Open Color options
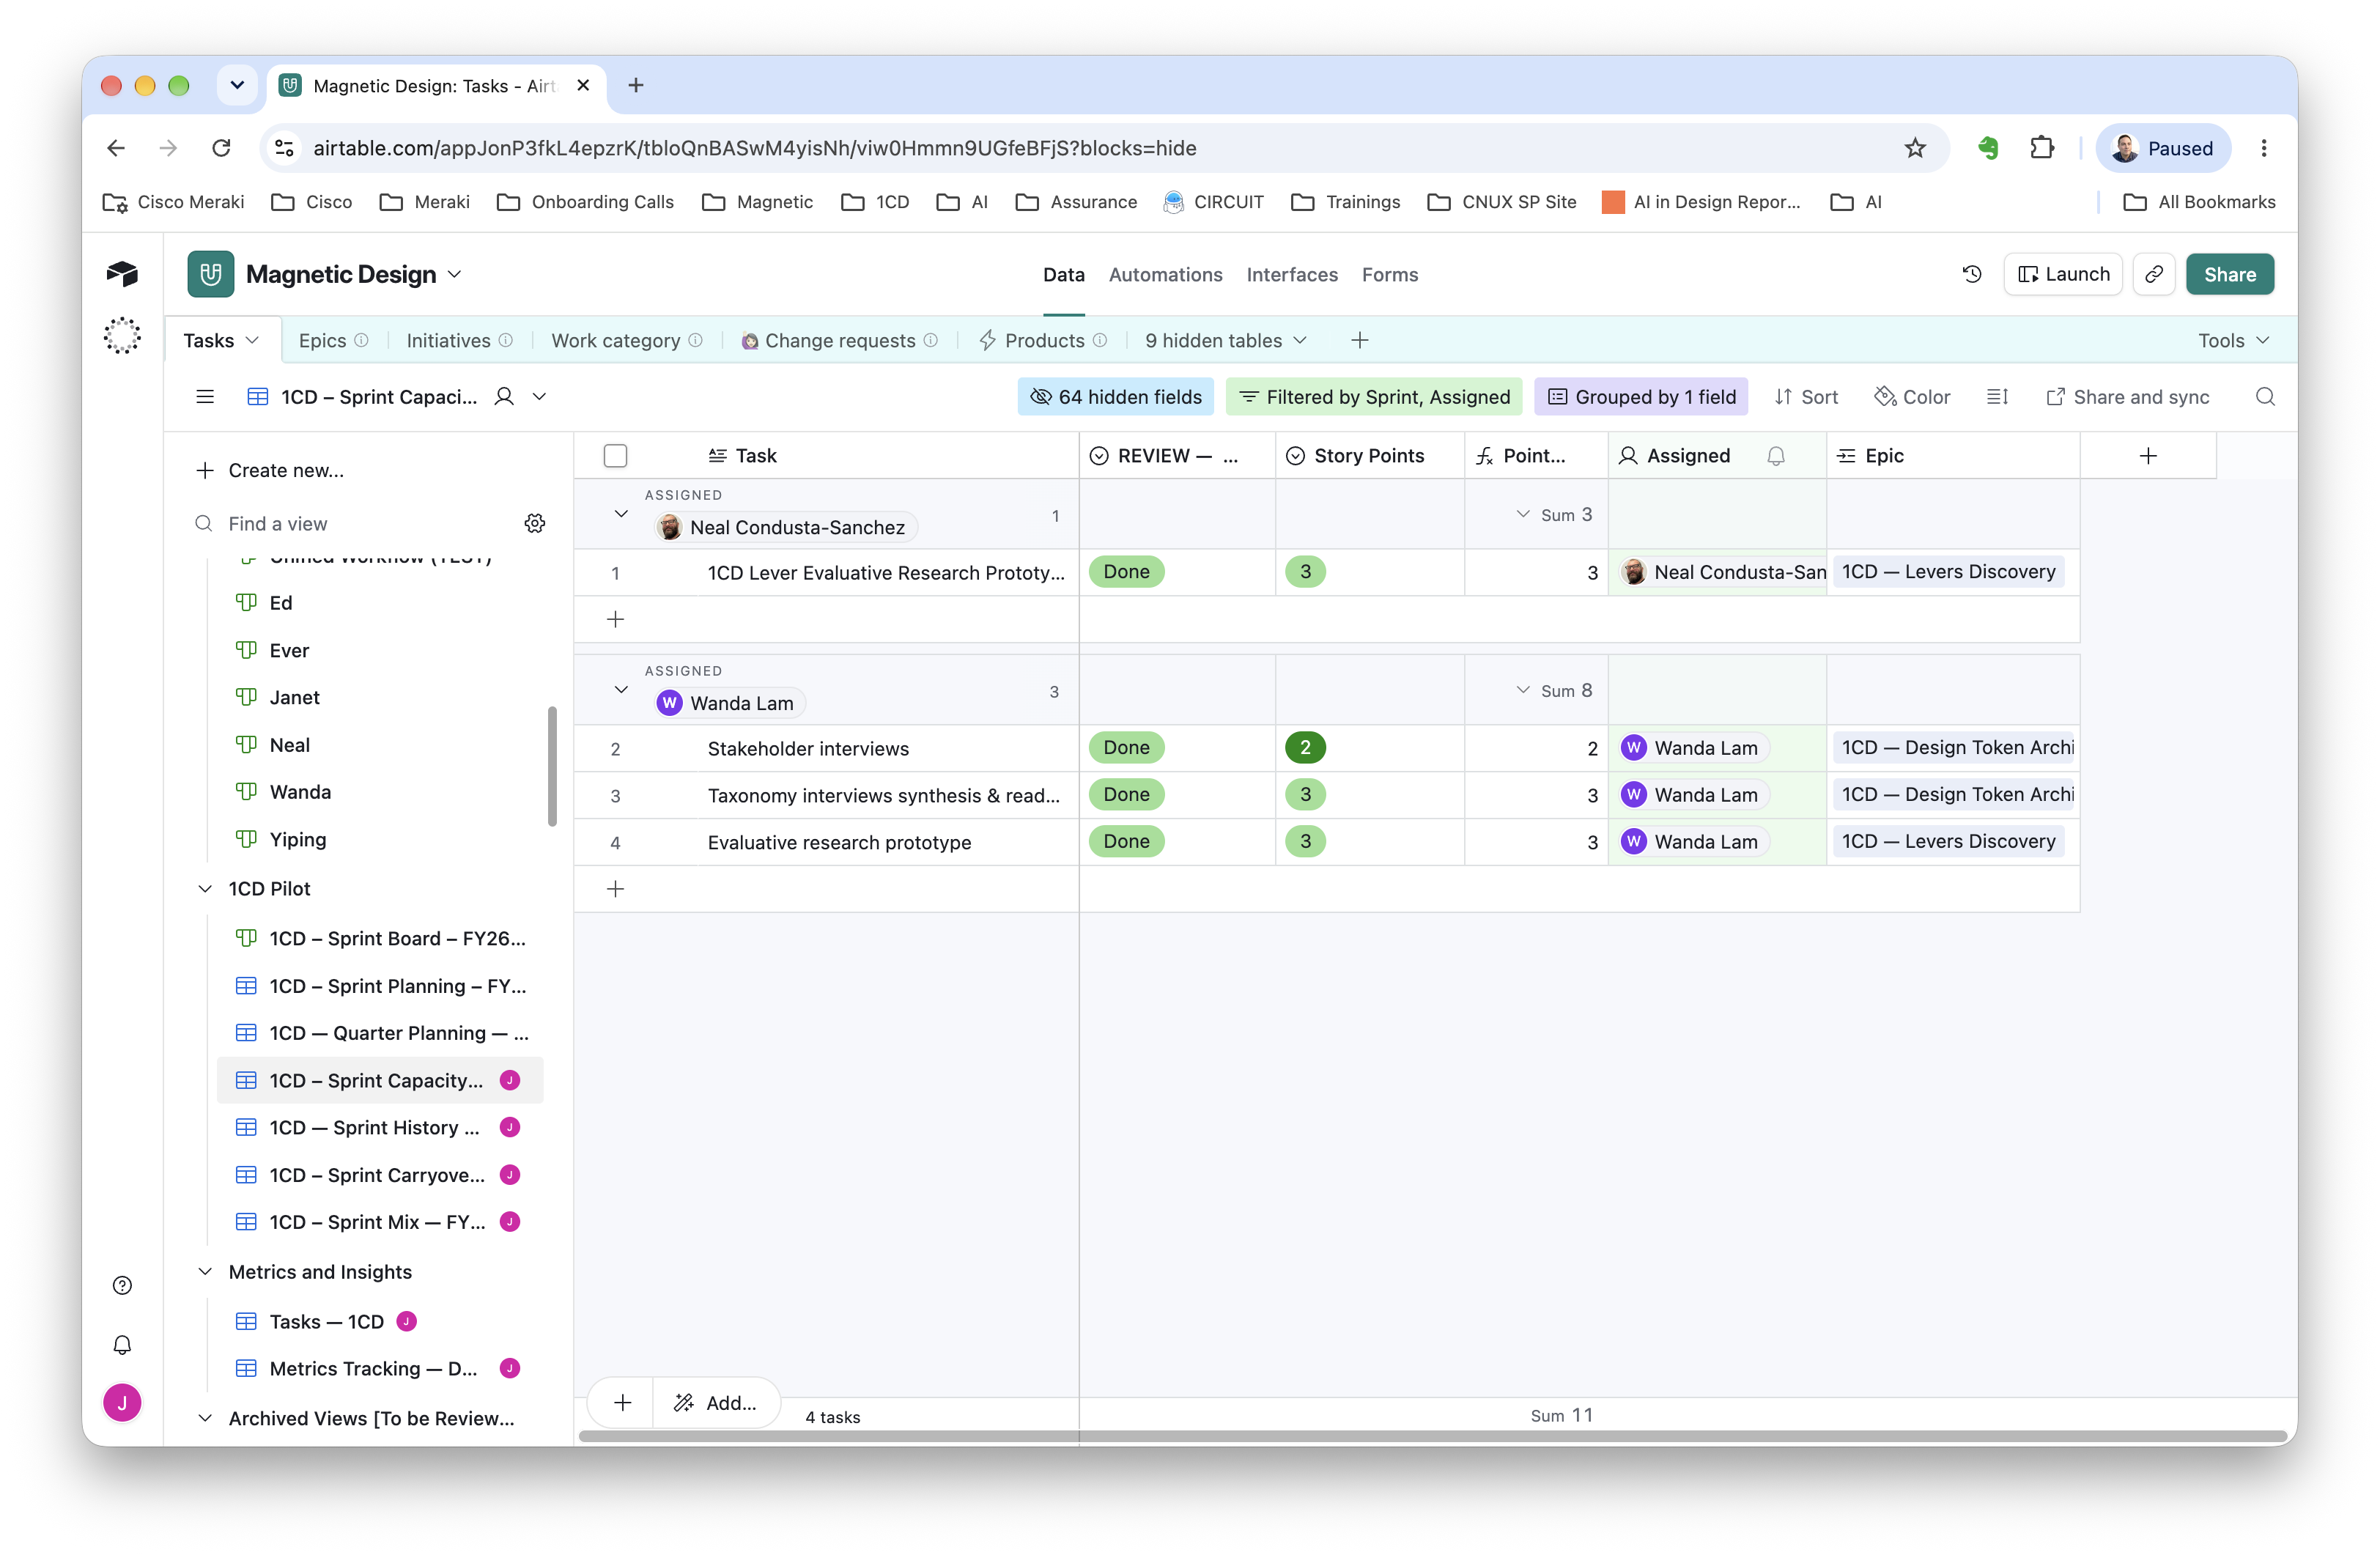 pos(1912,397)
